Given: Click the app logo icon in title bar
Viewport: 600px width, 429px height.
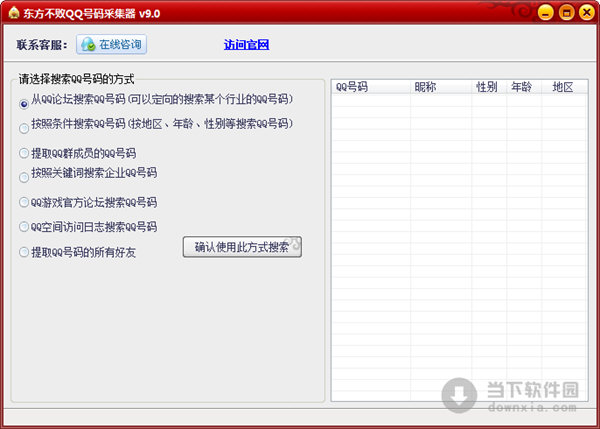Looking at the screenshot, I should (13, 13).
